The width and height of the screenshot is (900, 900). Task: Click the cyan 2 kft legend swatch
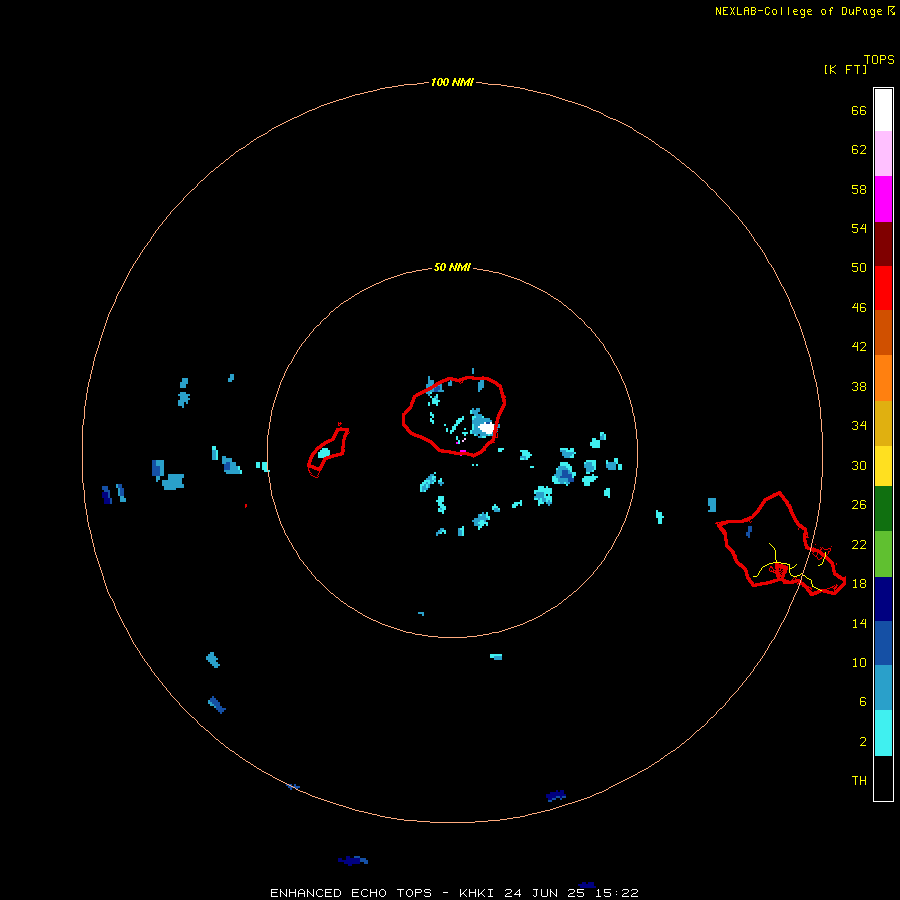[883, 733]
